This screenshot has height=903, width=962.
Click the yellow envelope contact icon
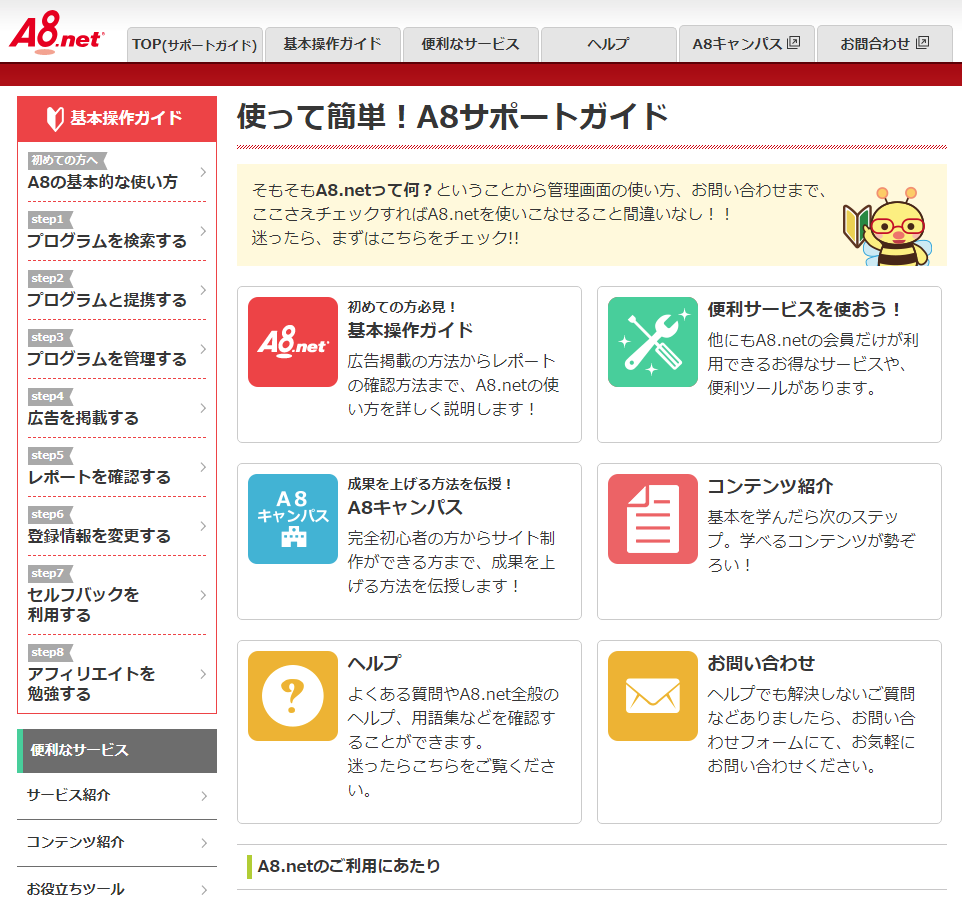click(x=653, y=696)
